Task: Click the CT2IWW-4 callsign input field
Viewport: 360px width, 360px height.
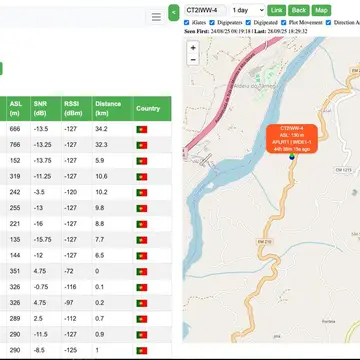Action: [x=205, y=10]
